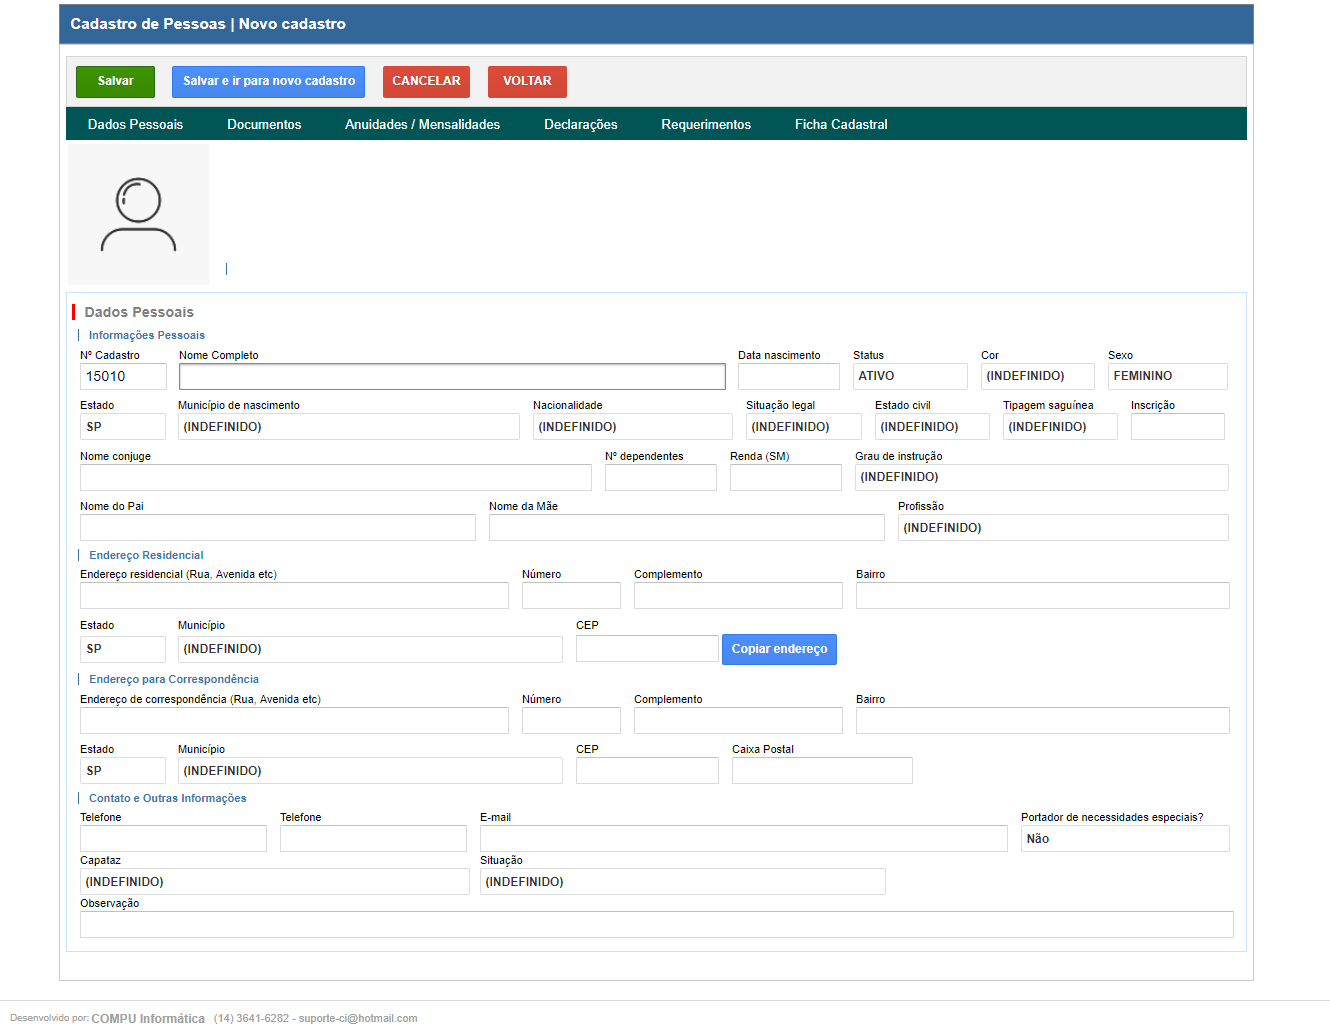This screenshot has height=1033, width=1330.
Task: Expand the Sexo dropdown
Action: point(1166,377)
